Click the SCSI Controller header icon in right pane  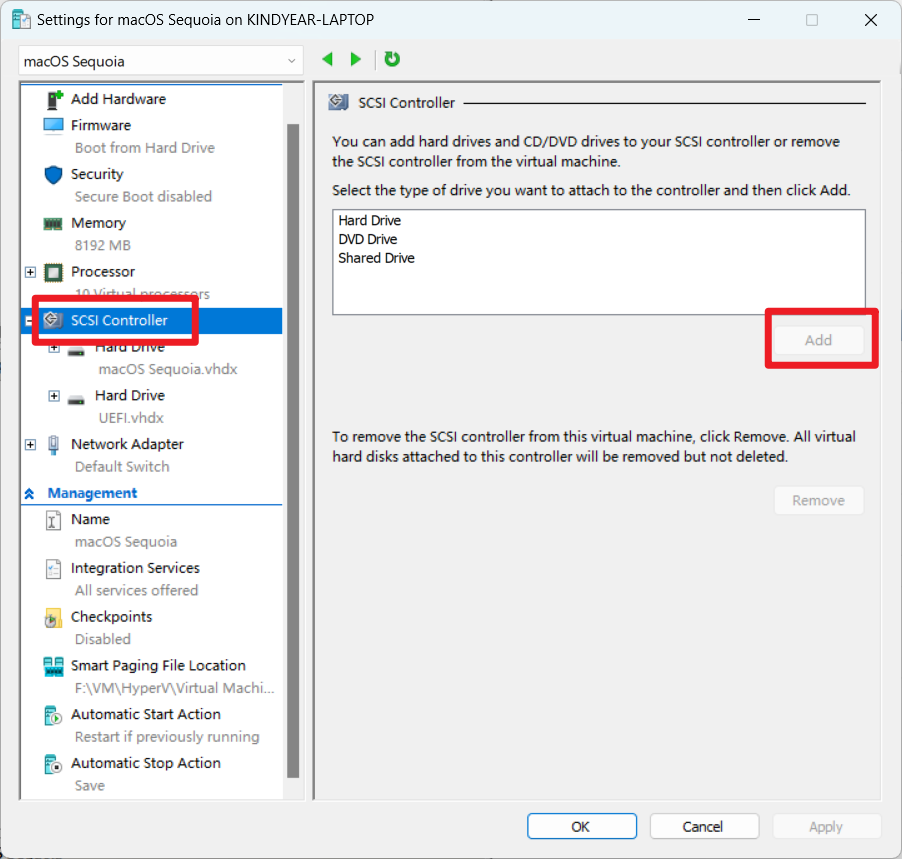[x=338, y=102]
